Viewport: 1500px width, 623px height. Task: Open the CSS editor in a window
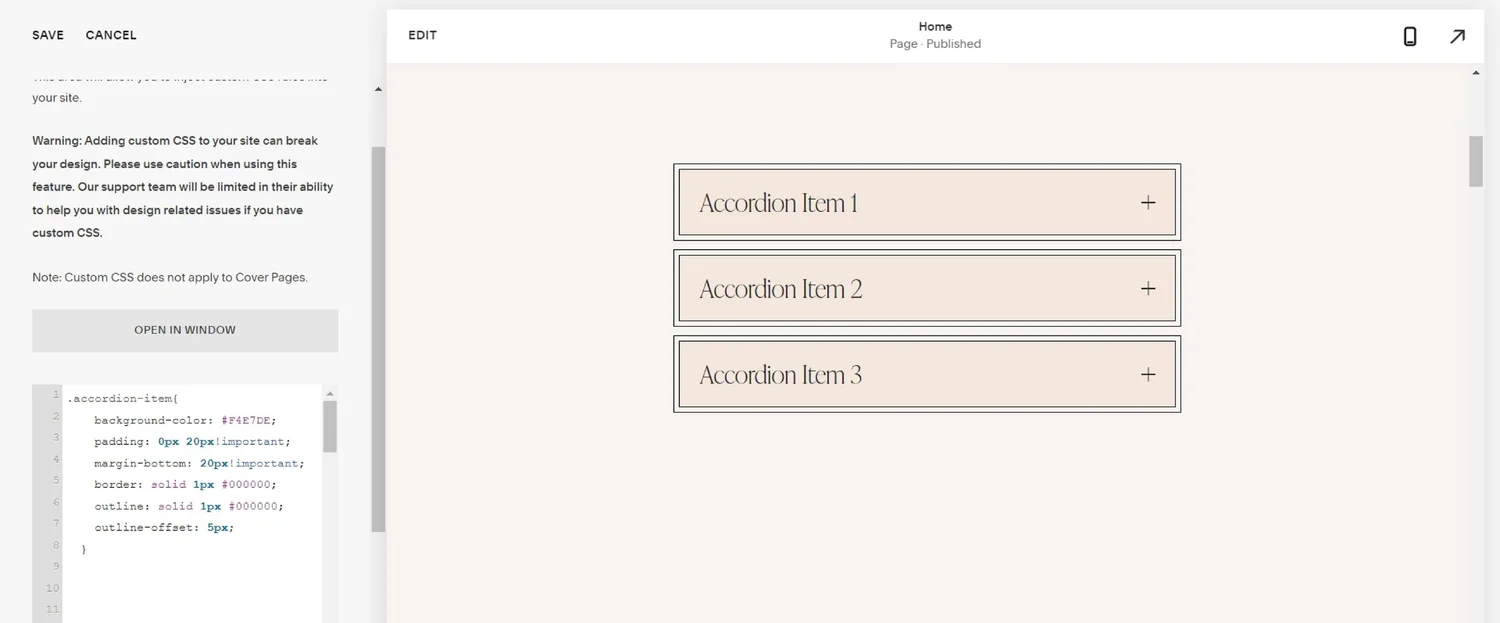[x=184, y=330]
